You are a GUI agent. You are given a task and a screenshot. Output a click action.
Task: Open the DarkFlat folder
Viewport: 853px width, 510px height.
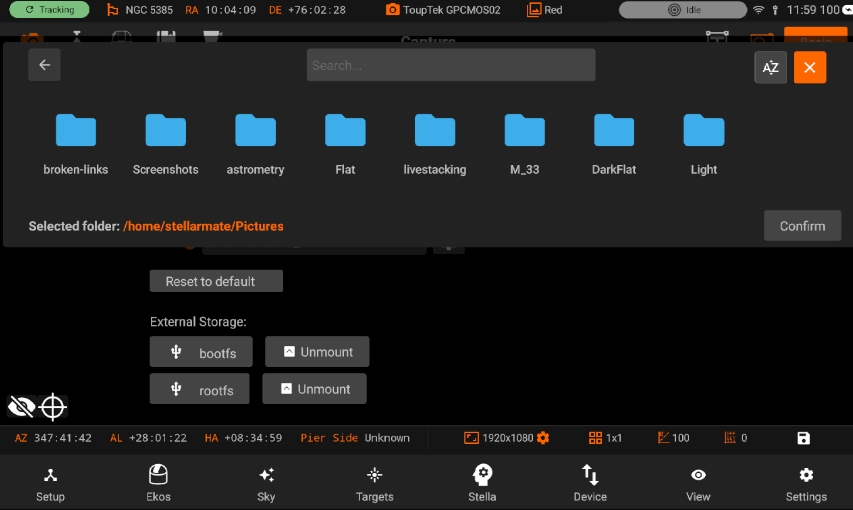click(x=614, y=144)
